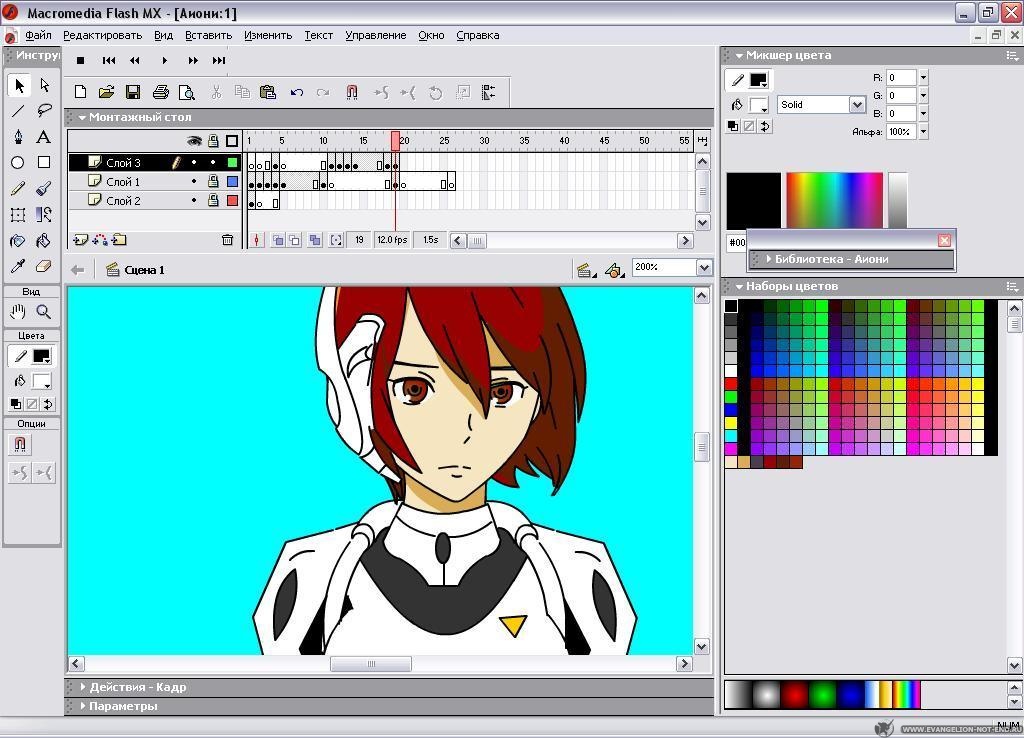This screenshot has width=1024, height=738.
Task: Pick the Eraser tool
Action: click(44, 267)
